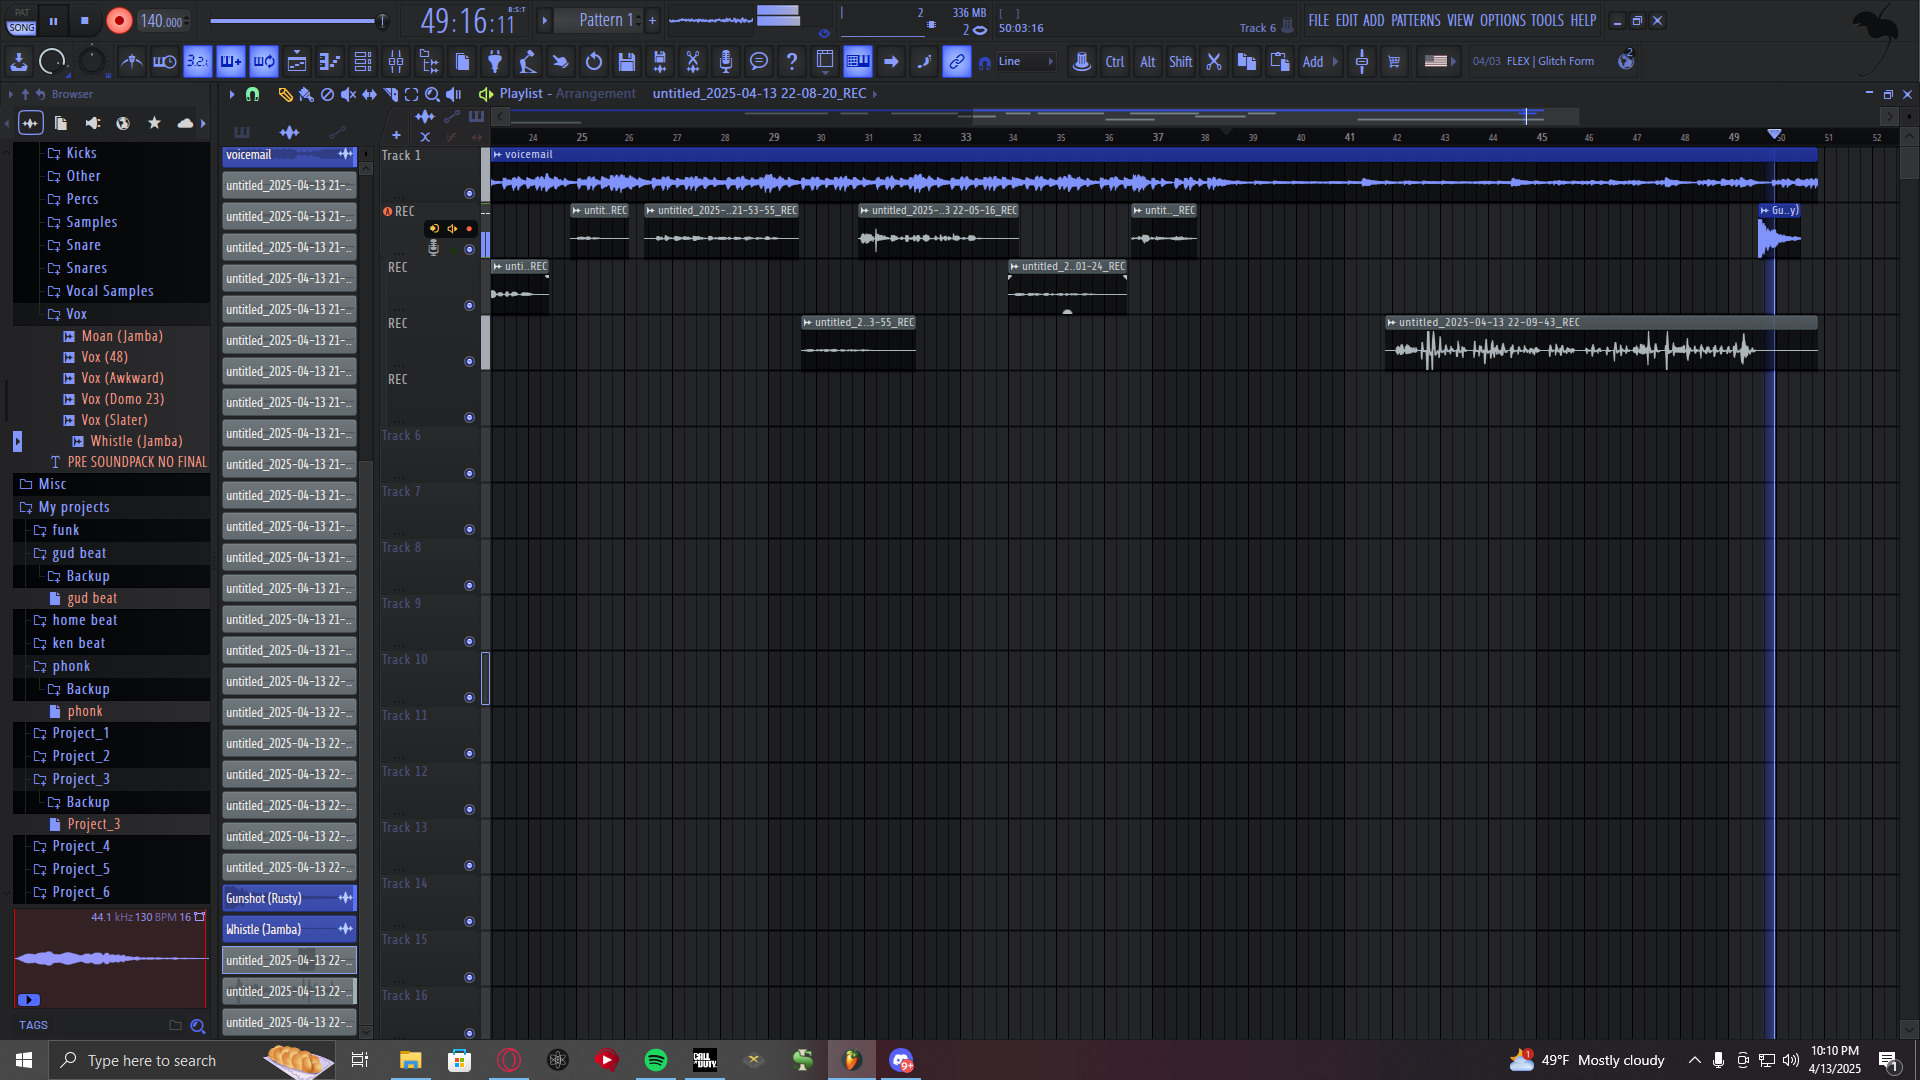
Task: Open the mixer window icon
Action: (x=396, y=62)
